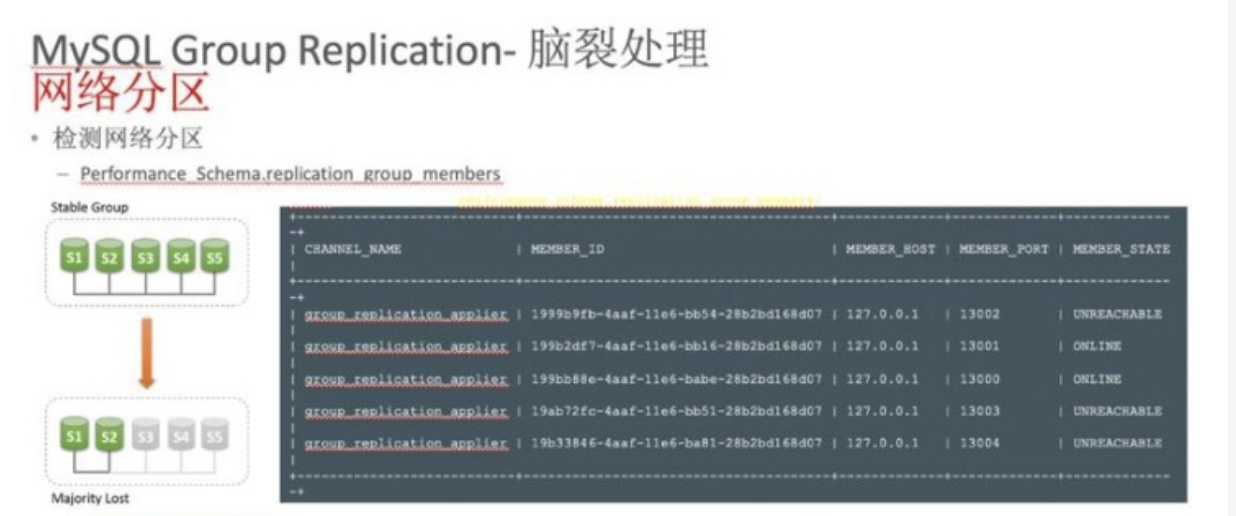Image resolution: width=1236 pixels, height=516 pixels.
Task: Select greyed S3 server in Majority Lost group
Action: 145,435
